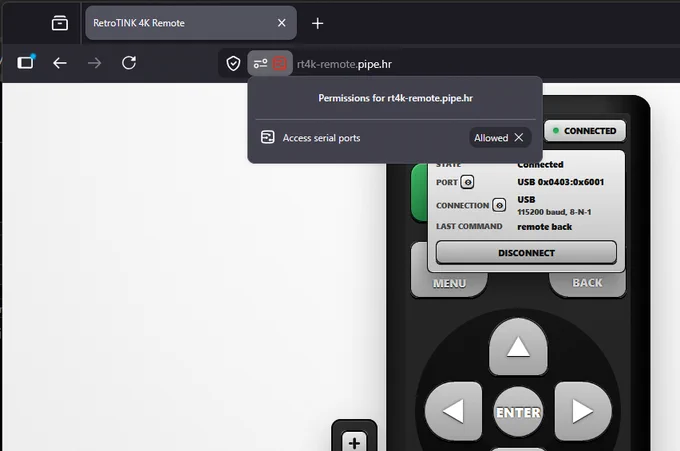Click the DISCONNECT button
Viewport: 680px width, 451px height.
coord(526,253)
